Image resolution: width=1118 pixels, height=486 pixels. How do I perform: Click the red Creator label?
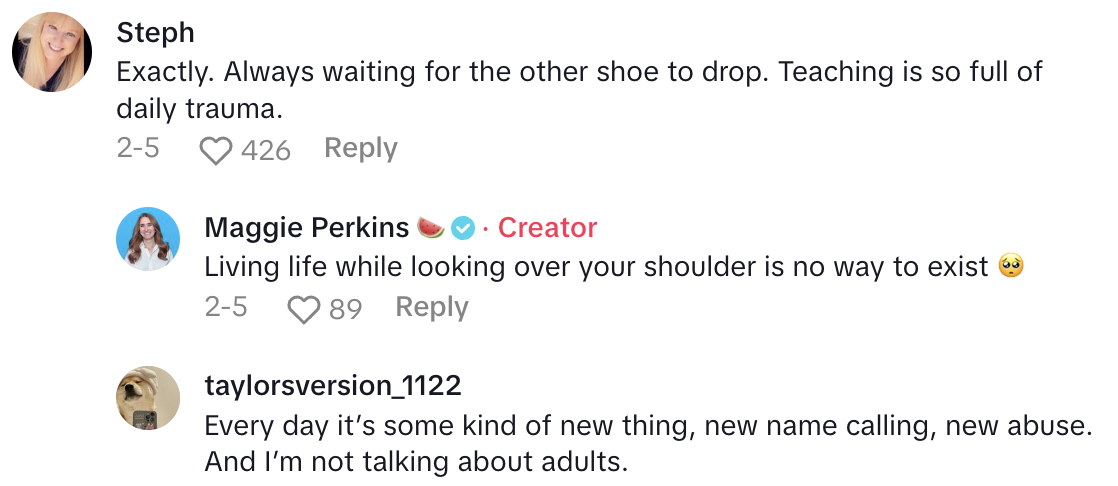tap(547, 228)
